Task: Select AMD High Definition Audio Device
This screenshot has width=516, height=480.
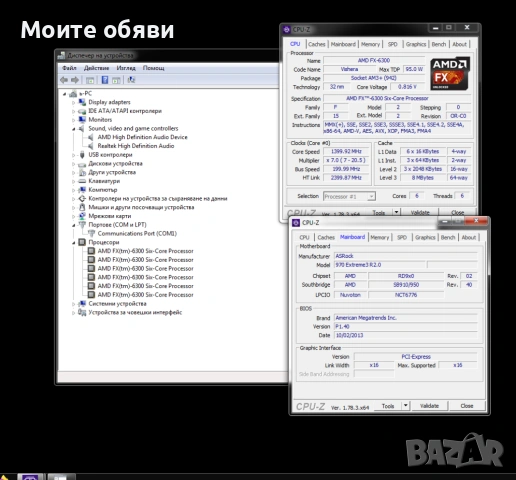Action: point(142,137)
